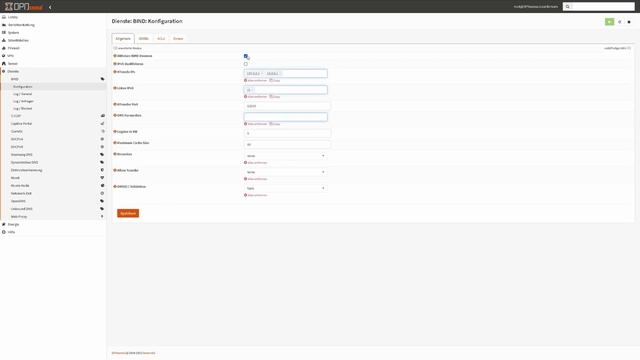This screenshot has width=640, height=360.
Task: Stop the BIND service via stop icon
Action: click(x=629, y=22)
